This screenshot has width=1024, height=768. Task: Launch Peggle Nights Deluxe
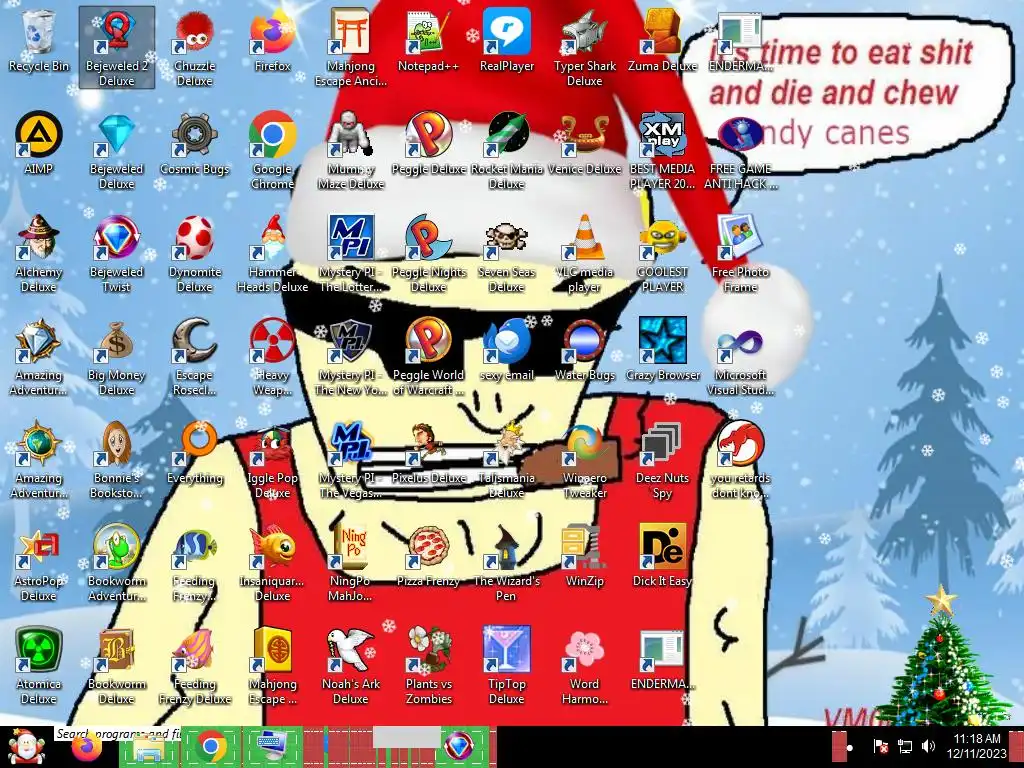428,253
